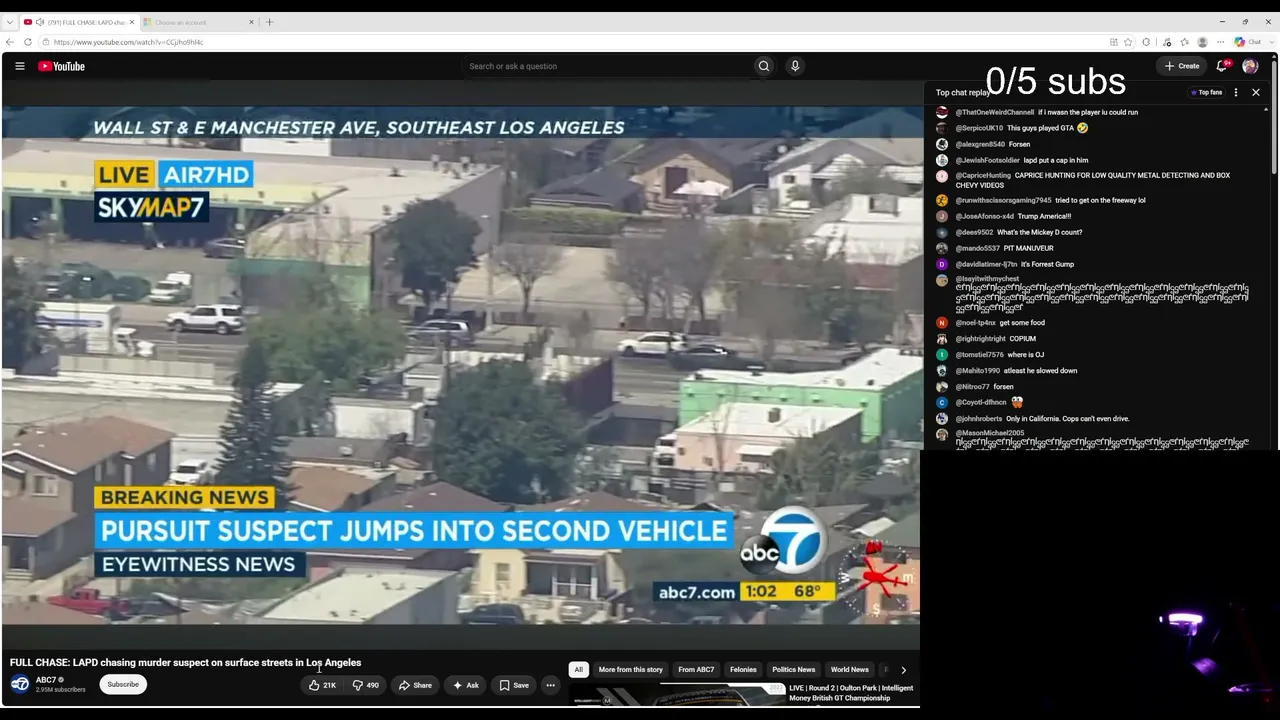Open @ThatOneWeirdChannel chat author
The width and height of the screenshot is (1280, 720).
point(995,112)
